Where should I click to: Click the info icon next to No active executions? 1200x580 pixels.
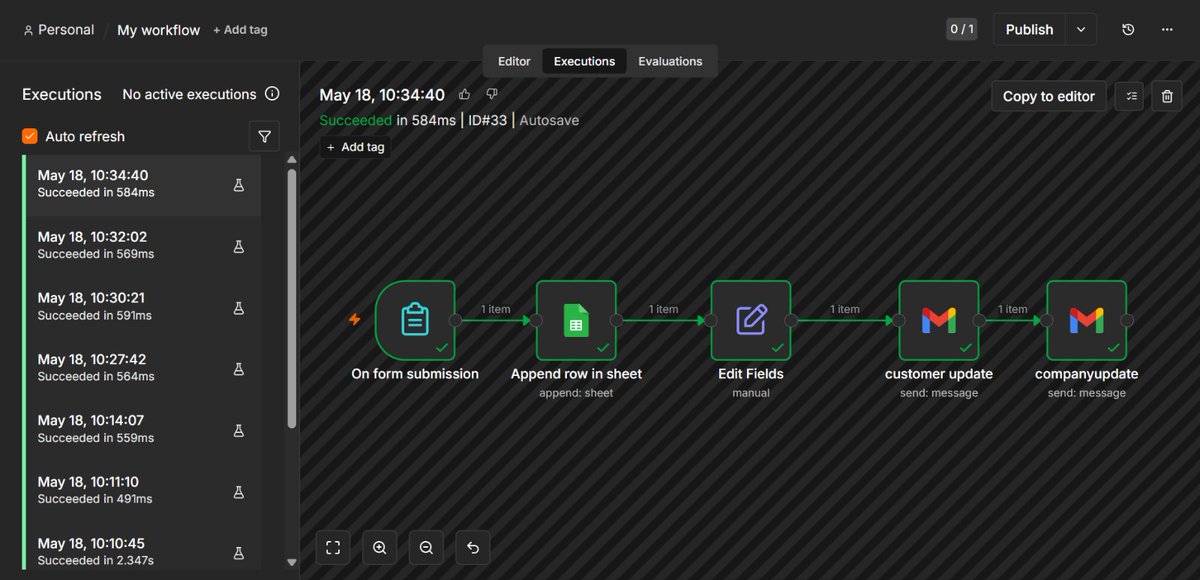pyautogui.click(x=272, y=94)
